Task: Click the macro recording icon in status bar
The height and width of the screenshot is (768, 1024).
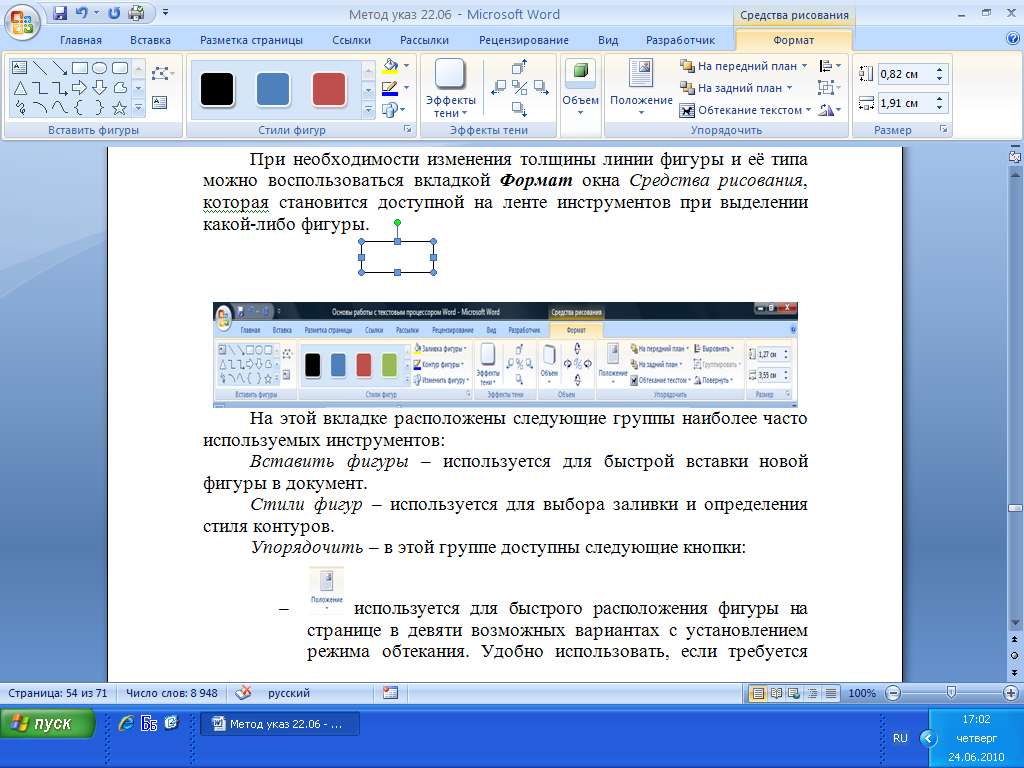Action: tap(391, 693)
